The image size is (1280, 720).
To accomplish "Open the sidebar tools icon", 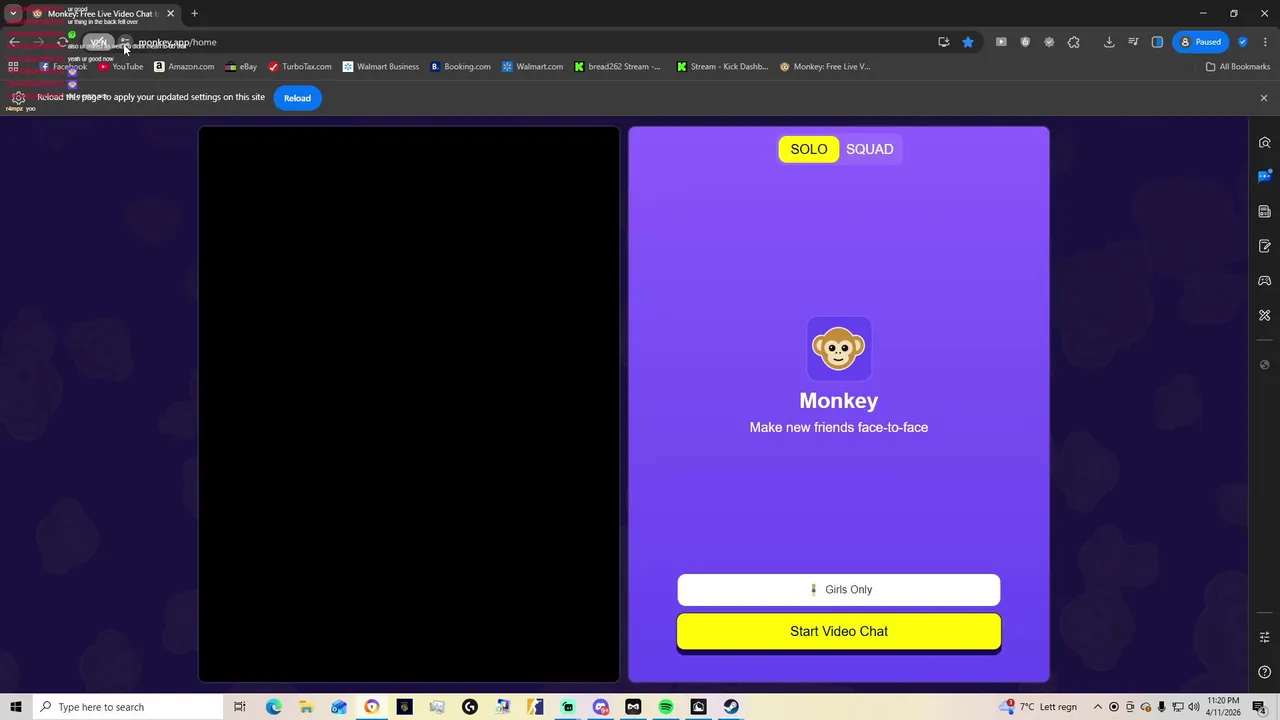I will tap(1265, 315).
